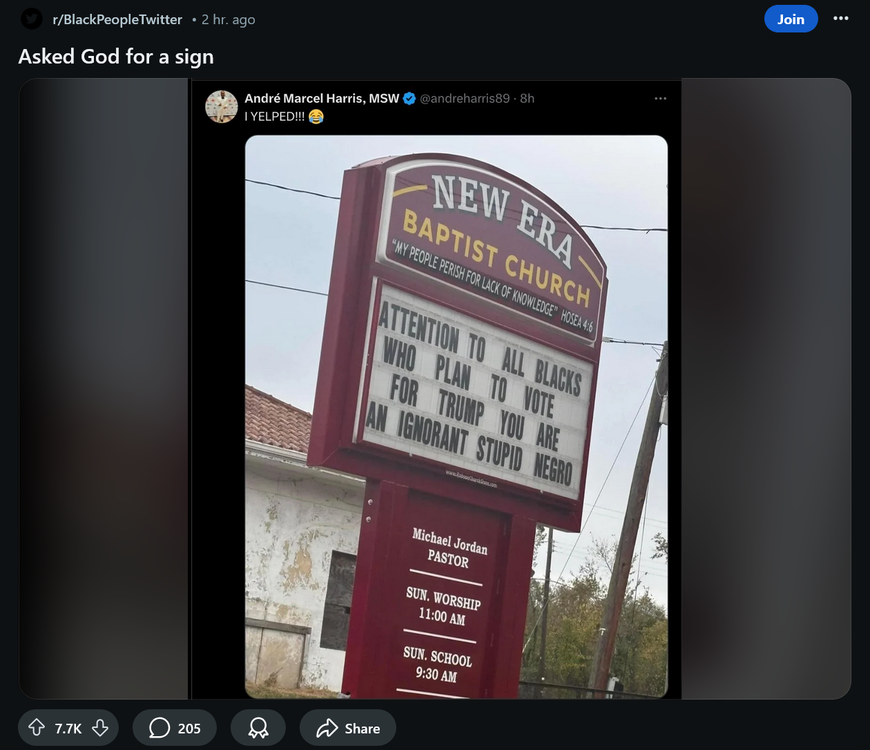Give an award using the ribbon icon
870x750 pixels.
pos(258,728)
